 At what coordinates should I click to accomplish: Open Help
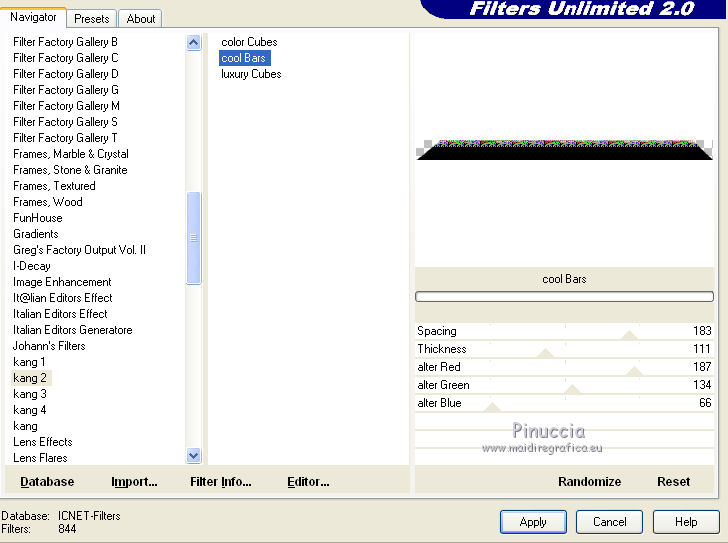(x=686, y=522)
